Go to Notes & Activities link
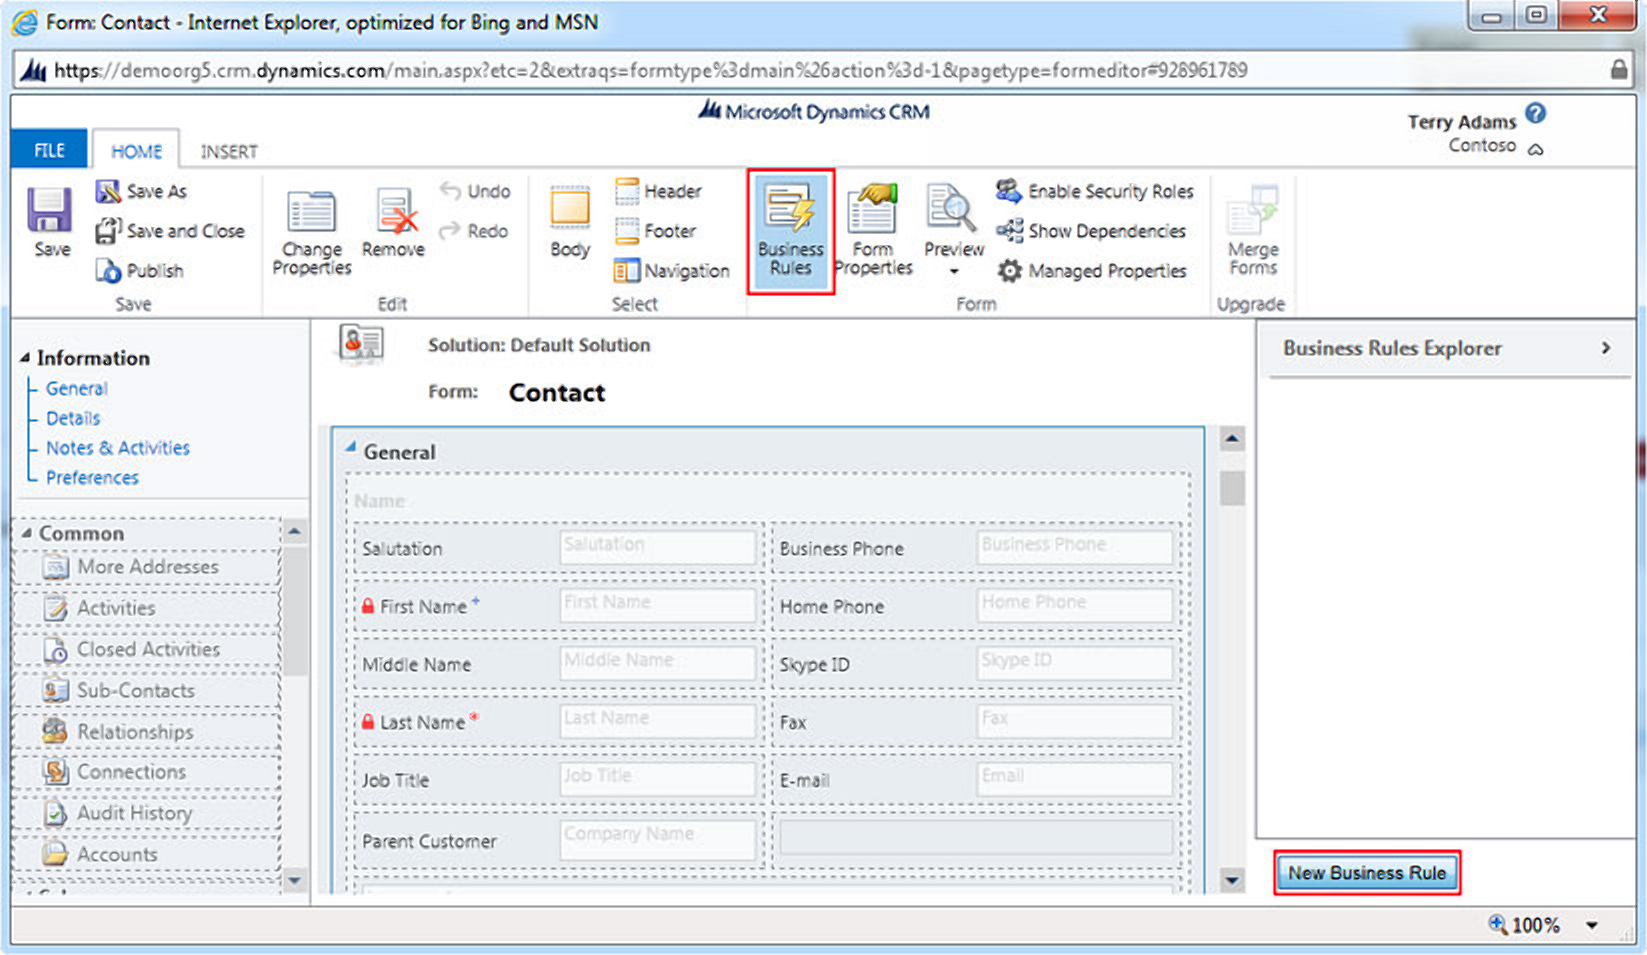 pos(117,448)
